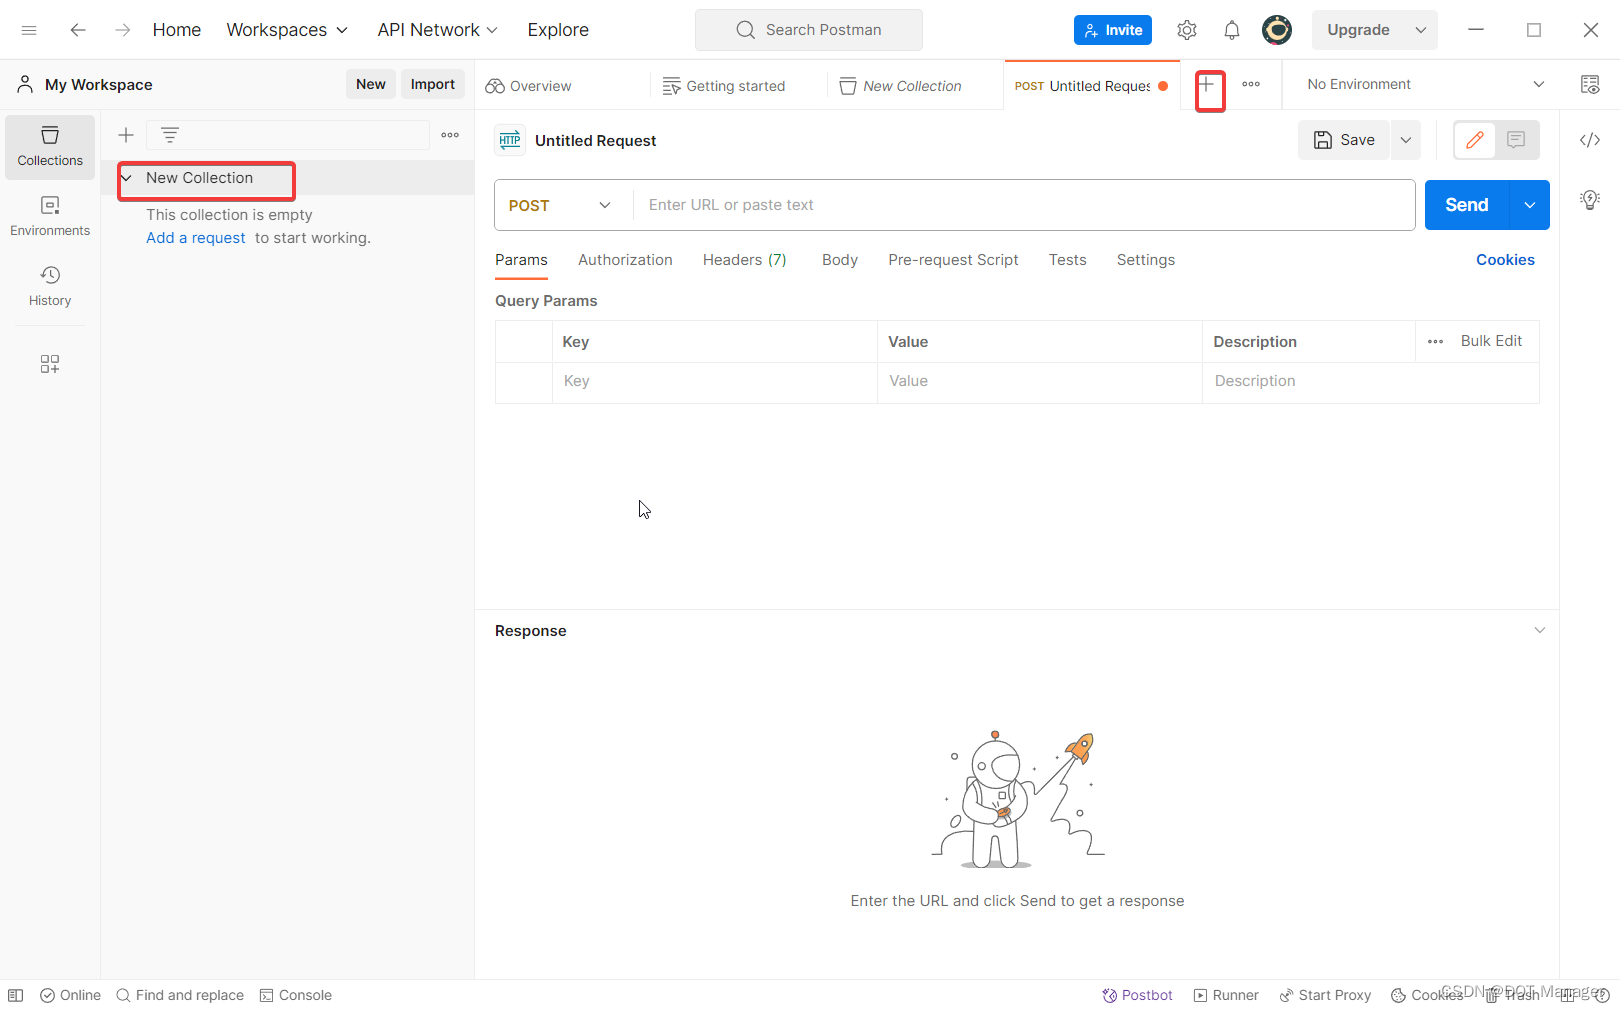Switch to edit mode pencil icon

(x=1475, y=140)
